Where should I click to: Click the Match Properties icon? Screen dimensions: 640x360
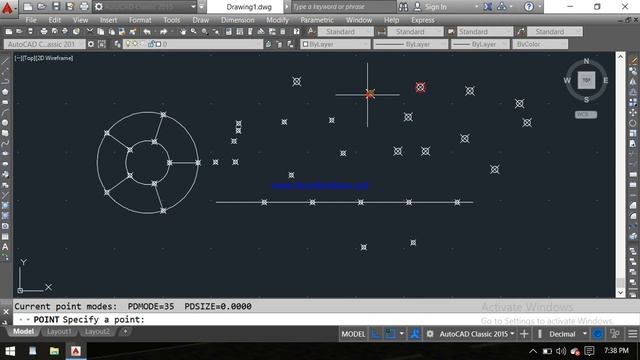coord(133,31)
